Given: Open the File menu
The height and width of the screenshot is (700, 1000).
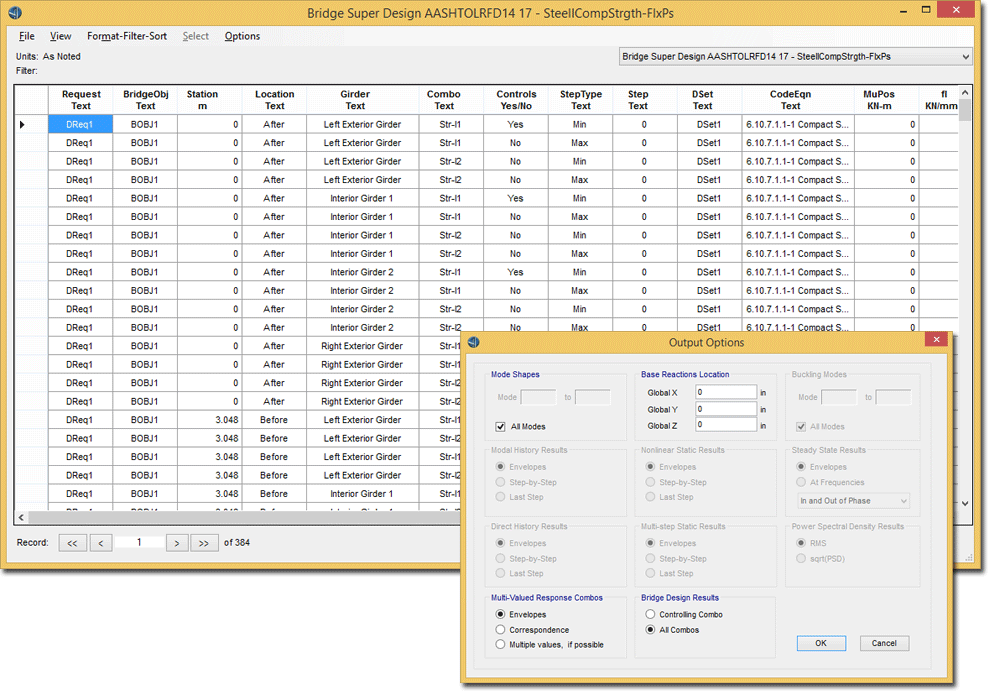Looking at the screenshot, I should click(x=27, y=36).
